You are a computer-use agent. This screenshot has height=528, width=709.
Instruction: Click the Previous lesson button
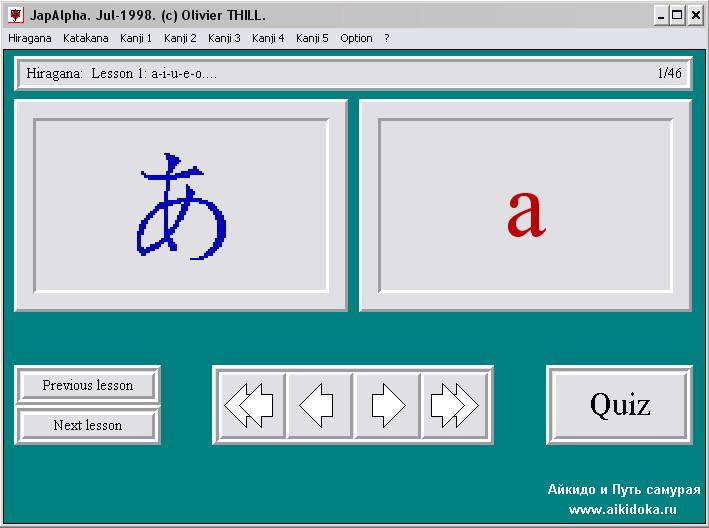click(88, 385)
